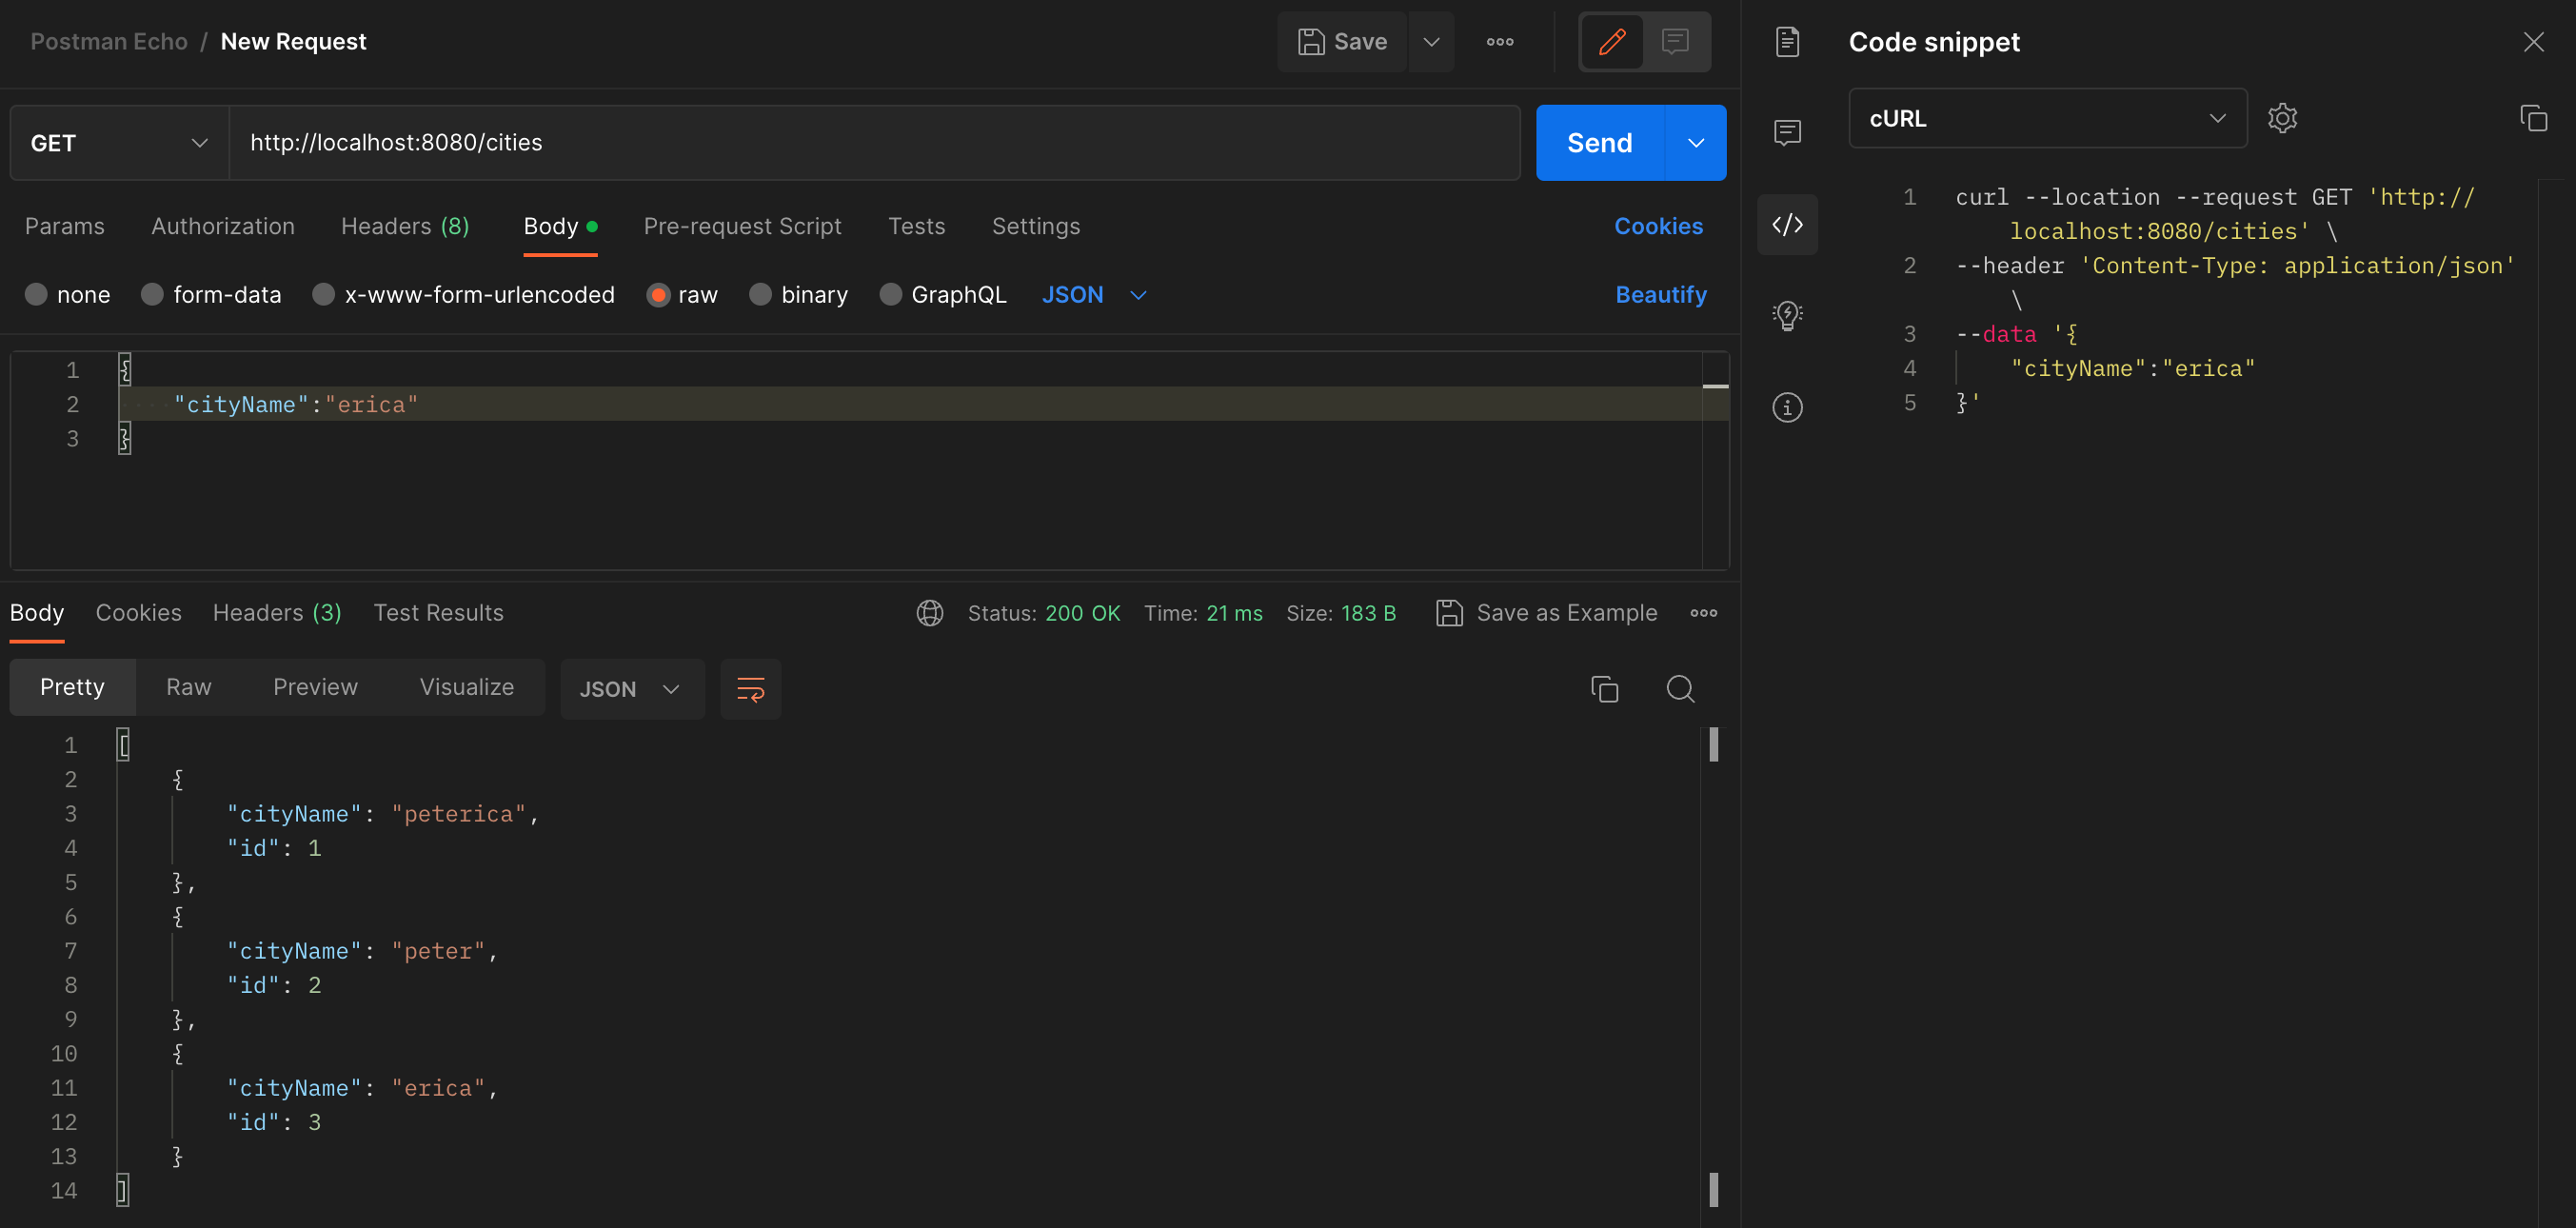This screenshot has height=1228, width=2576.
Task: Open Related requests lightbulb icon
Action: [1787, 315]
